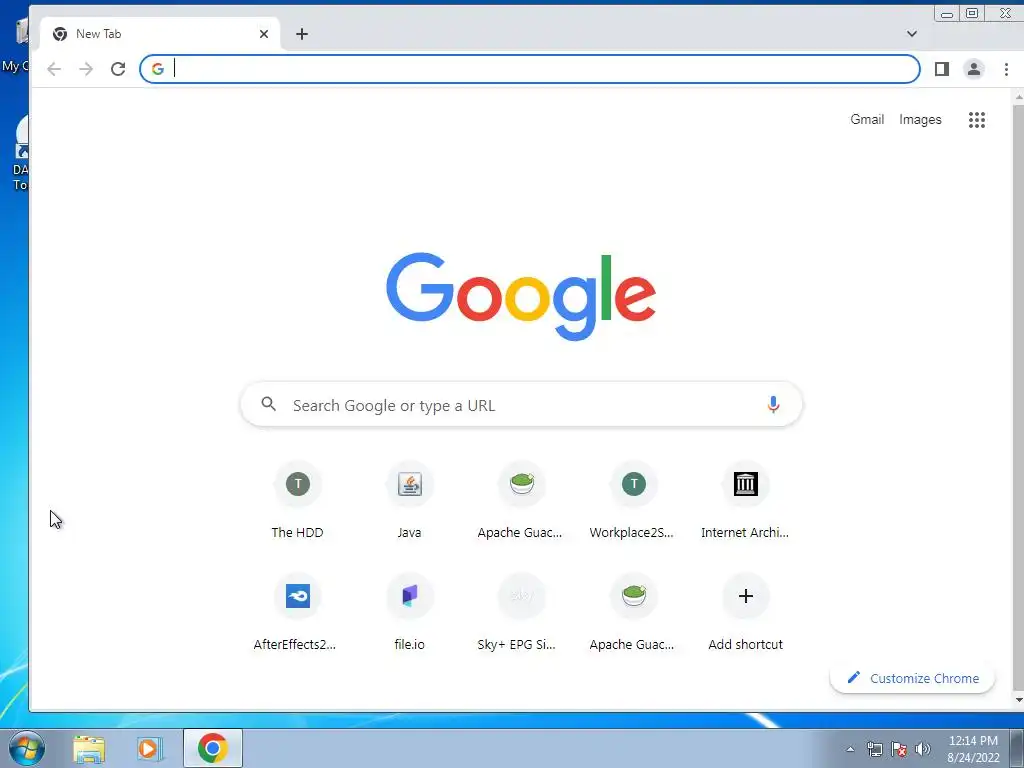Open the file.io shortcut
This screenshot has width=1024, height=768.
point(409,613)
